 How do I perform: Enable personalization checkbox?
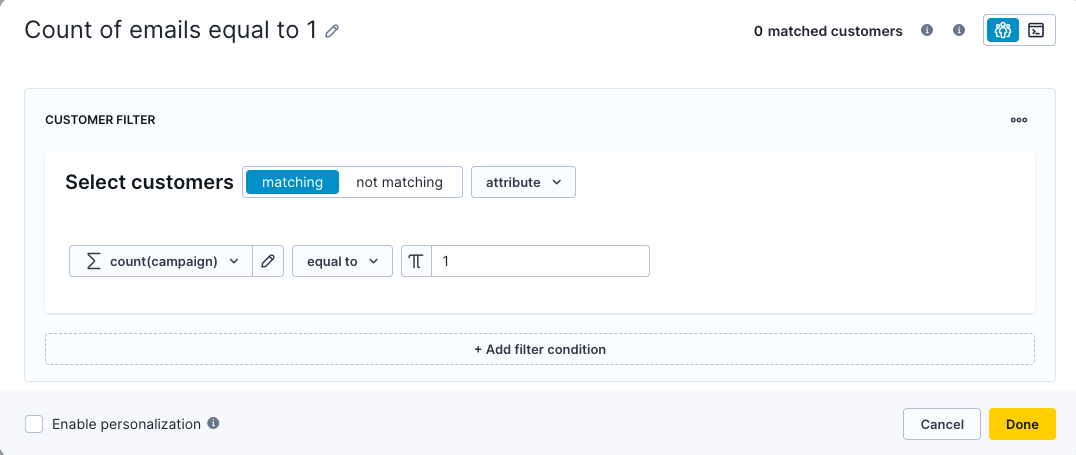(x=34, y=424)
